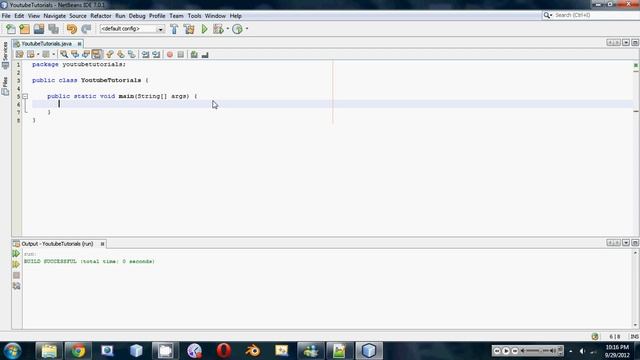The image size is (640, 360).
Task: Click the red Start Macro Recording icon
Action: click(x=170, y=54)
